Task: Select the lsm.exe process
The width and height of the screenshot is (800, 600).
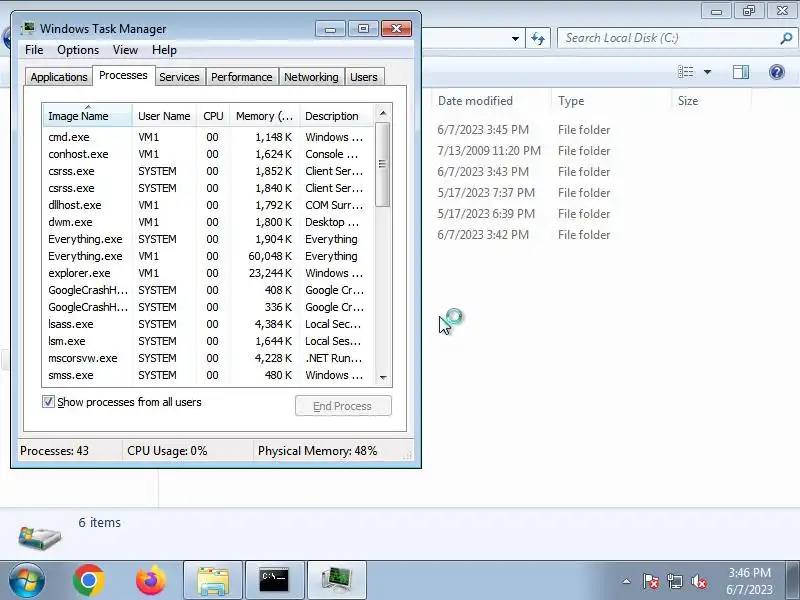Action: [x=209, y=341]
